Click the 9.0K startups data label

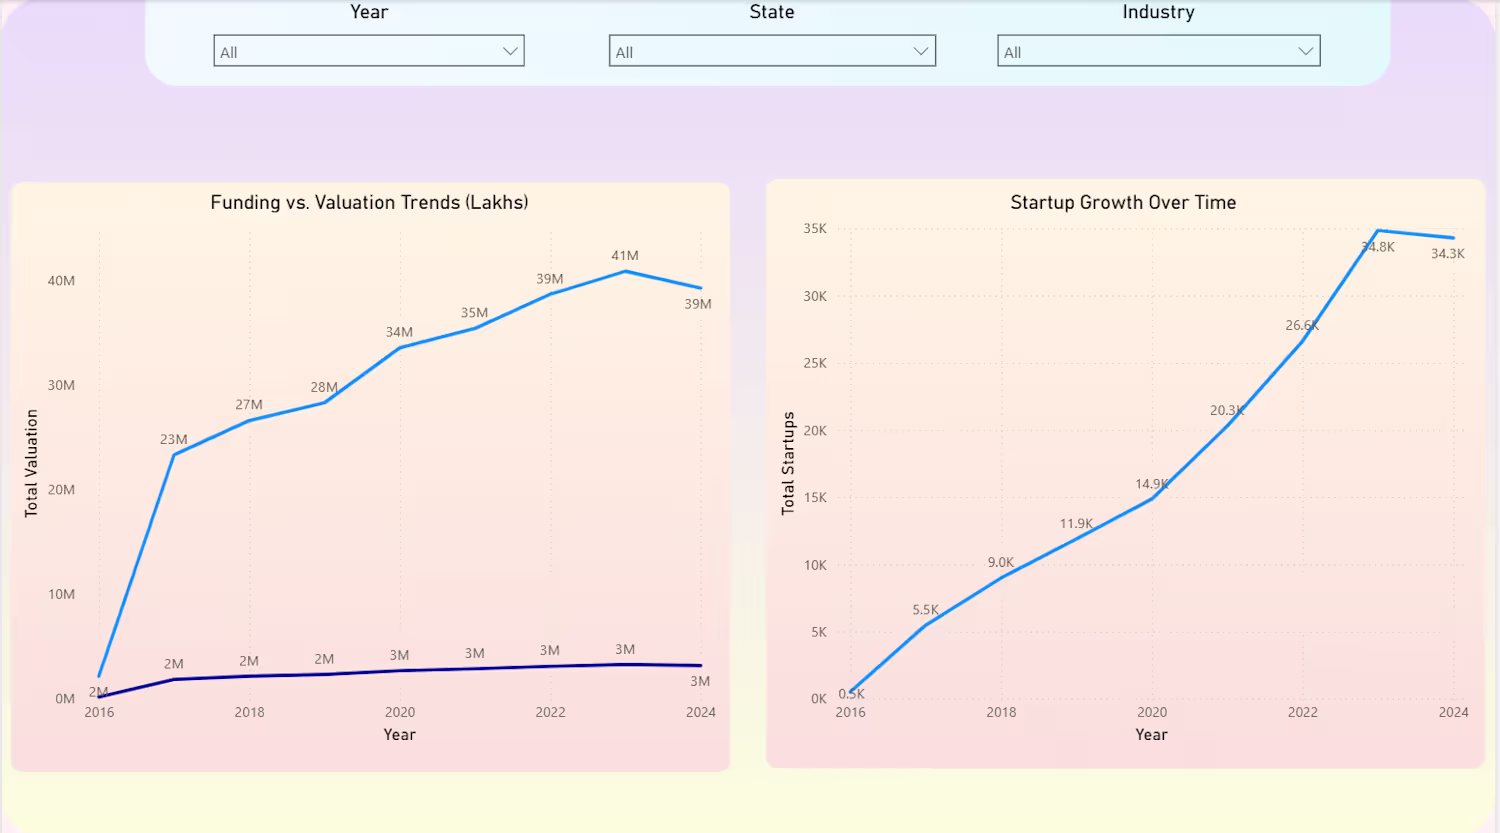pyautogui.click(x=1001, y=563)
